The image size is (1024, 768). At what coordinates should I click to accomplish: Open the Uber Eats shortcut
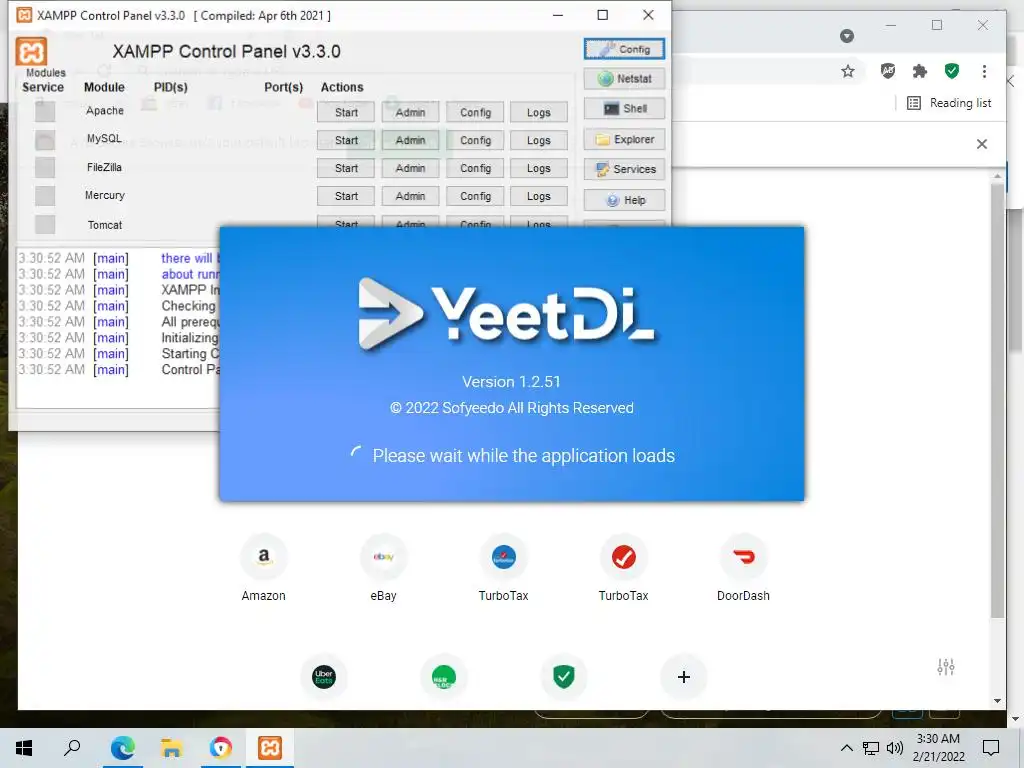coord(324,677)
